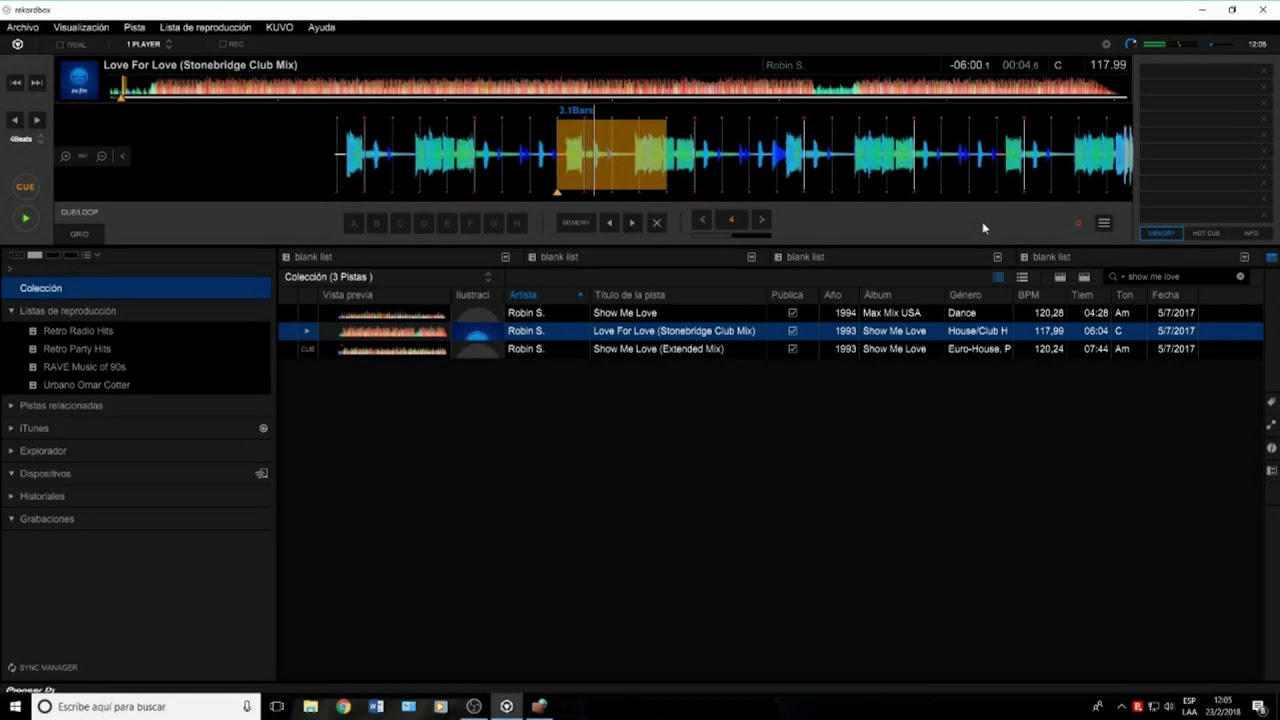The height and width of the screenshot is (720, 1280).
Task: Click the X to delete the cue
Action: (656, 223)
